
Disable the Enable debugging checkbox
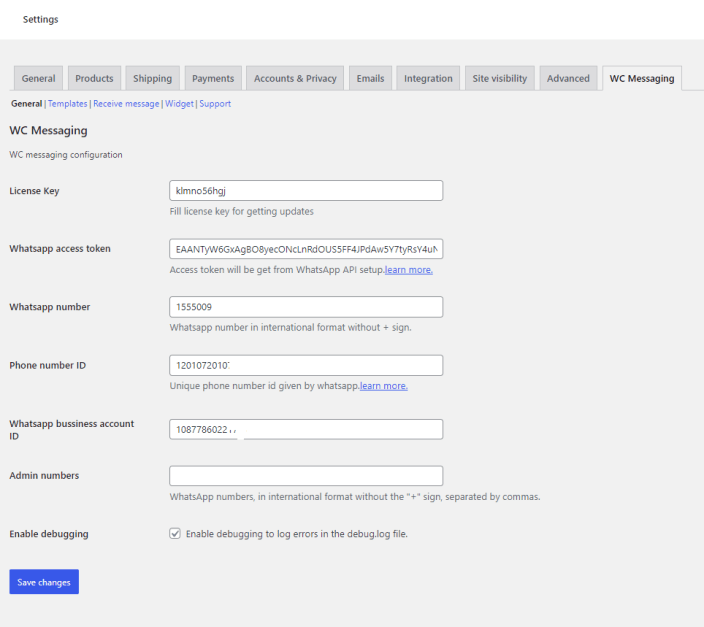coord(175,534)
